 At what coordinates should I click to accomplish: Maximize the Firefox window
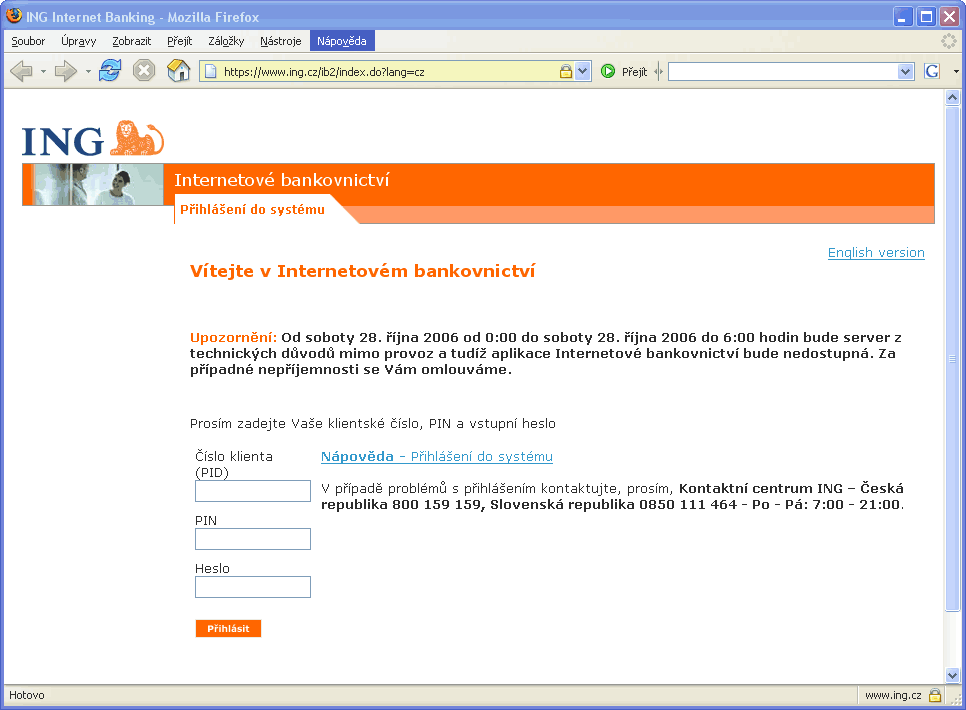(x=926, y=17)
